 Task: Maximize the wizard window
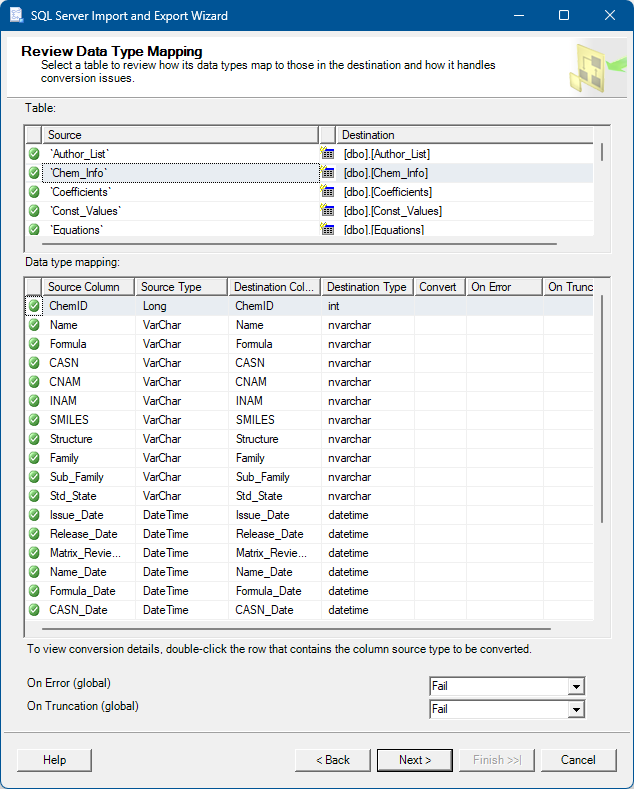564,15
